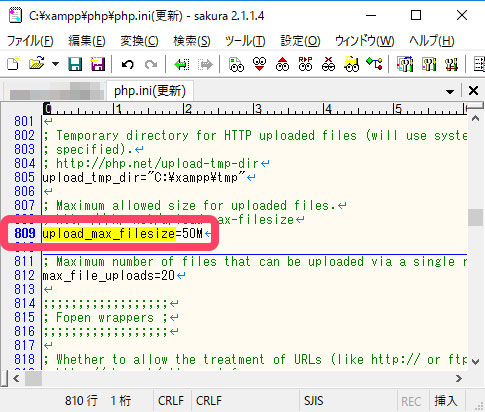Open the ウィンドウ(W) menu
Image resolution: width=485 pixels, height=412 pixels.
(365, 41)
